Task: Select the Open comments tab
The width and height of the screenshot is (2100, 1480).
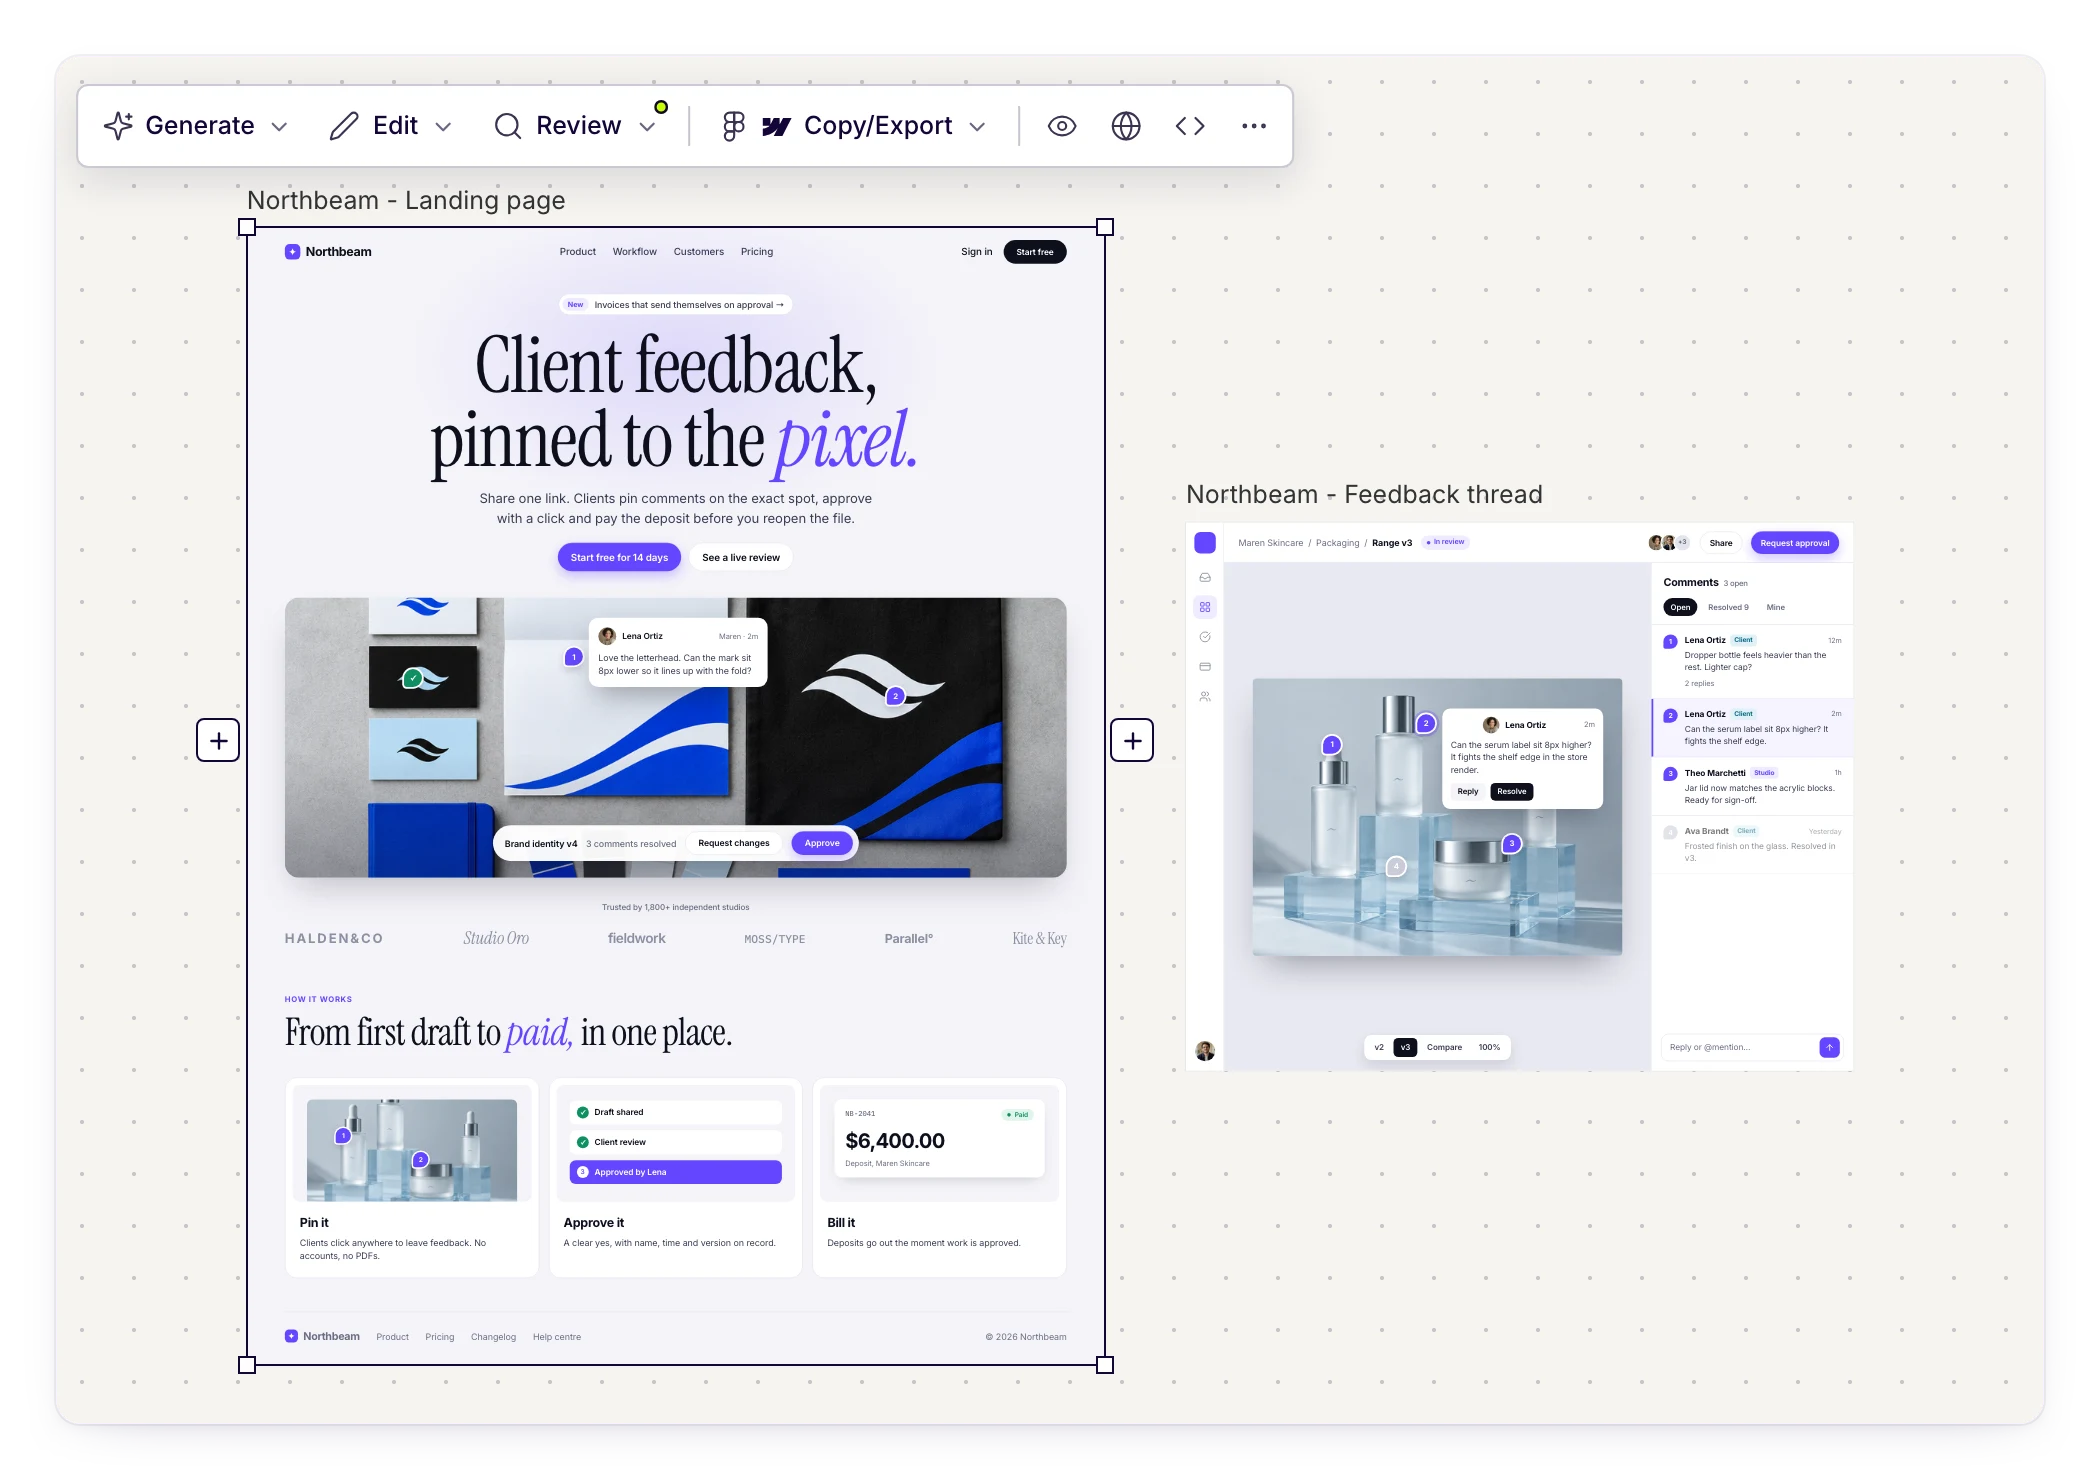Action: [1680, 607]
